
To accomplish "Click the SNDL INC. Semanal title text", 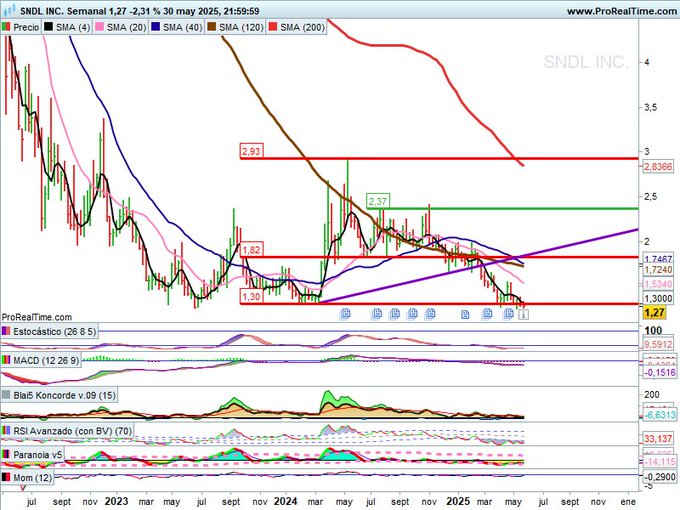I will click(x=63, y=11).
